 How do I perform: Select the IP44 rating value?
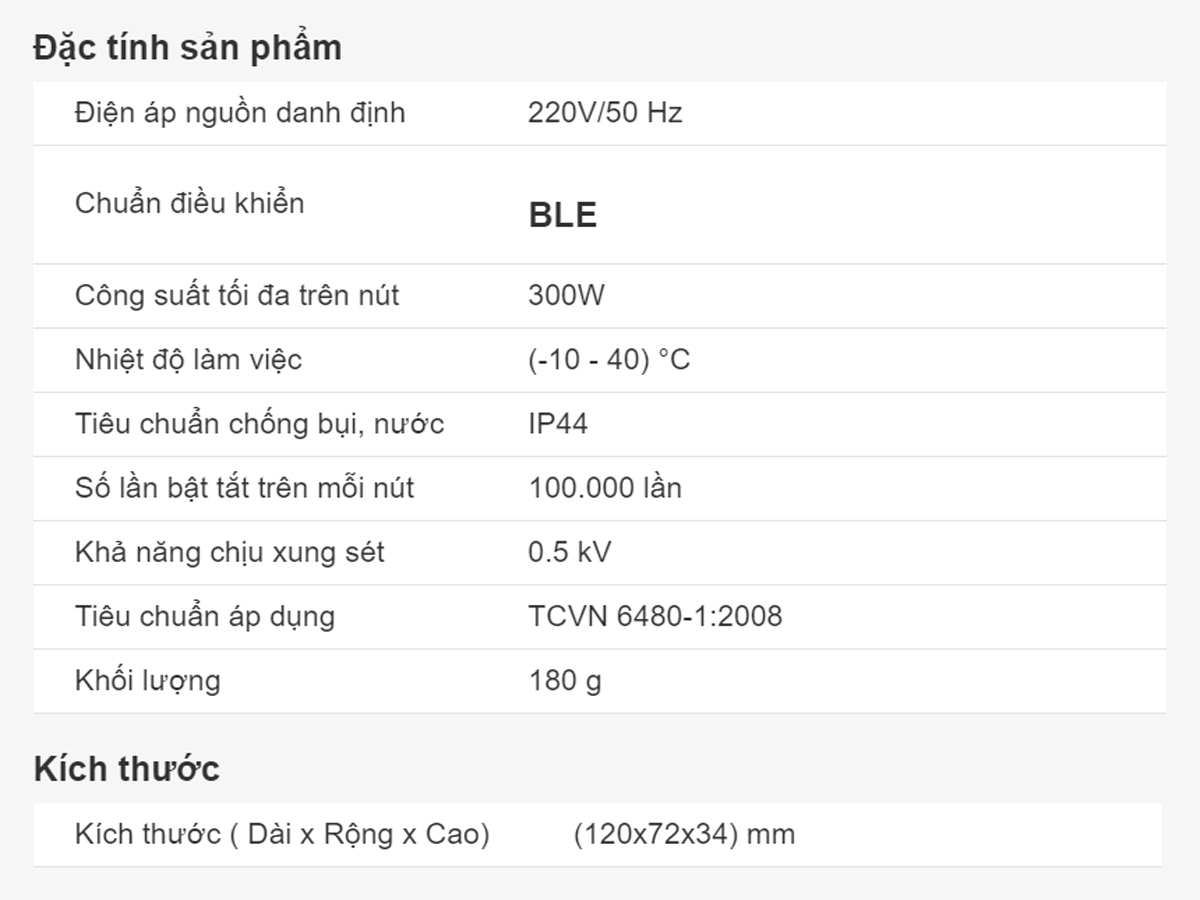(558, 424)
